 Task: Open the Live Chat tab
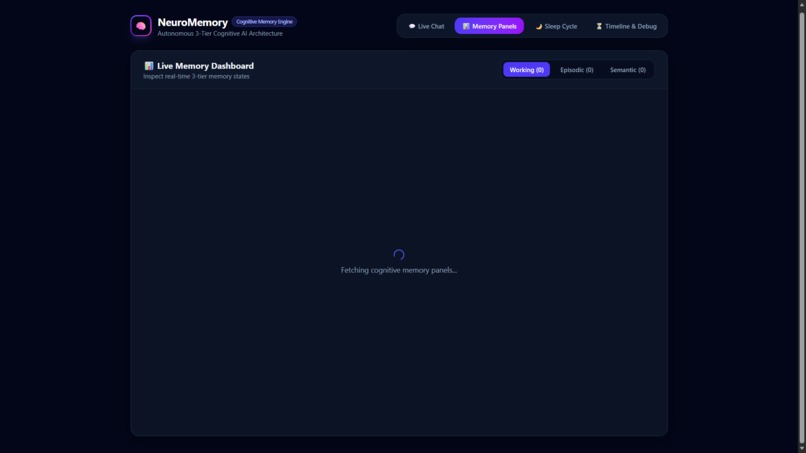click(x=426, y=26)
